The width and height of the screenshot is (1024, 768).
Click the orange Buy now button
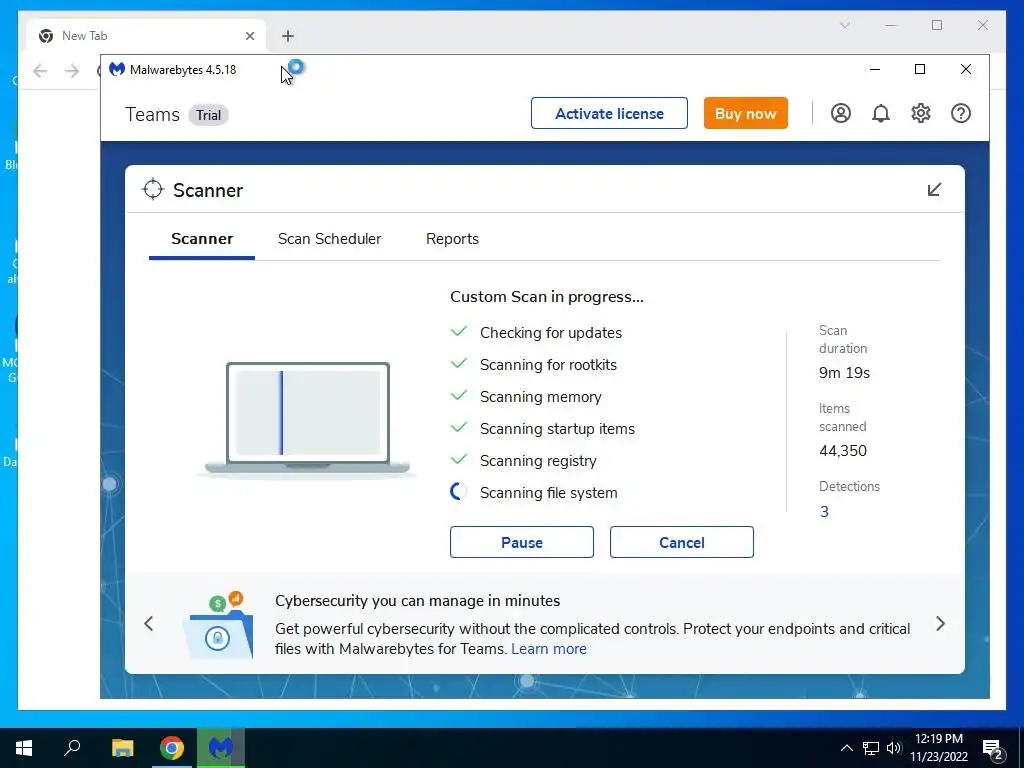(x=746, y=113)
